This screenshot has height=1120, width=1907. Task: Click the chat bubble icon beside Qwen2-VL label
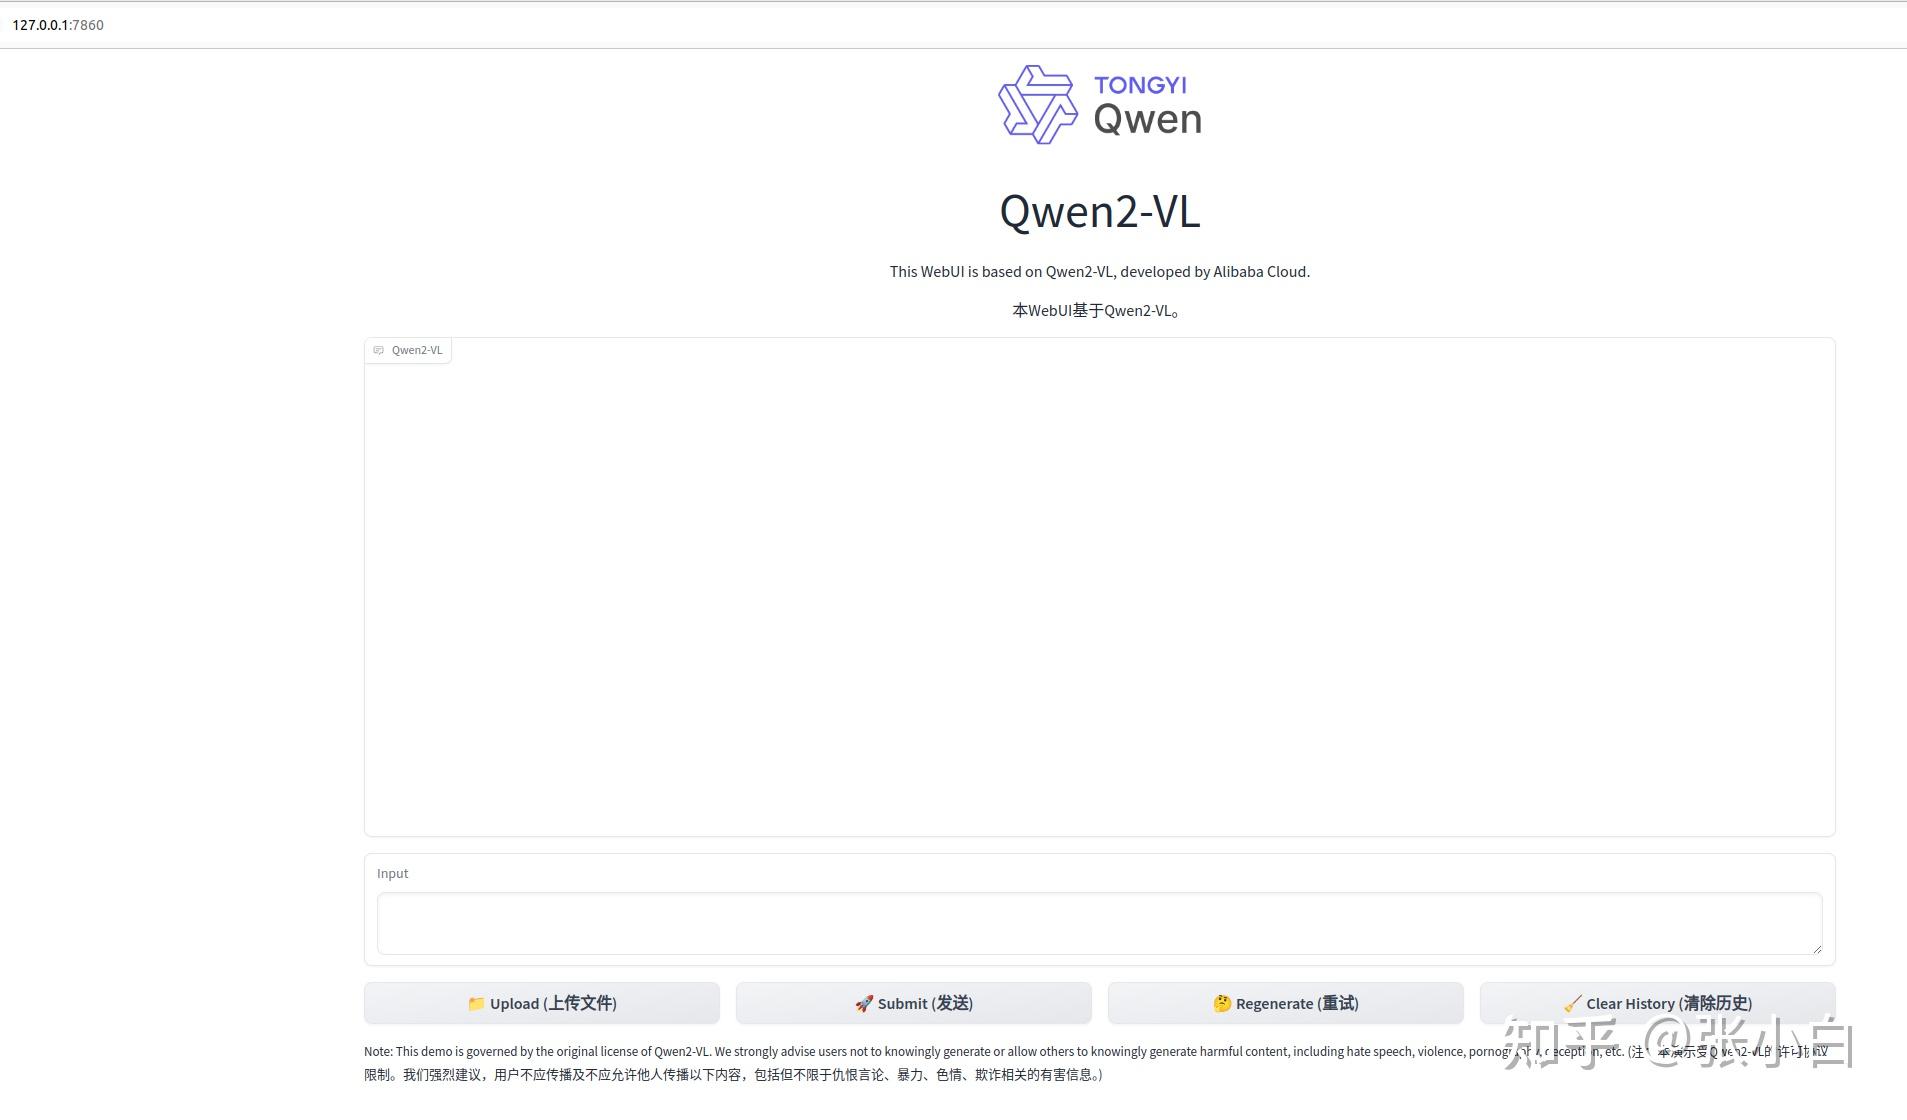point(378,349)
